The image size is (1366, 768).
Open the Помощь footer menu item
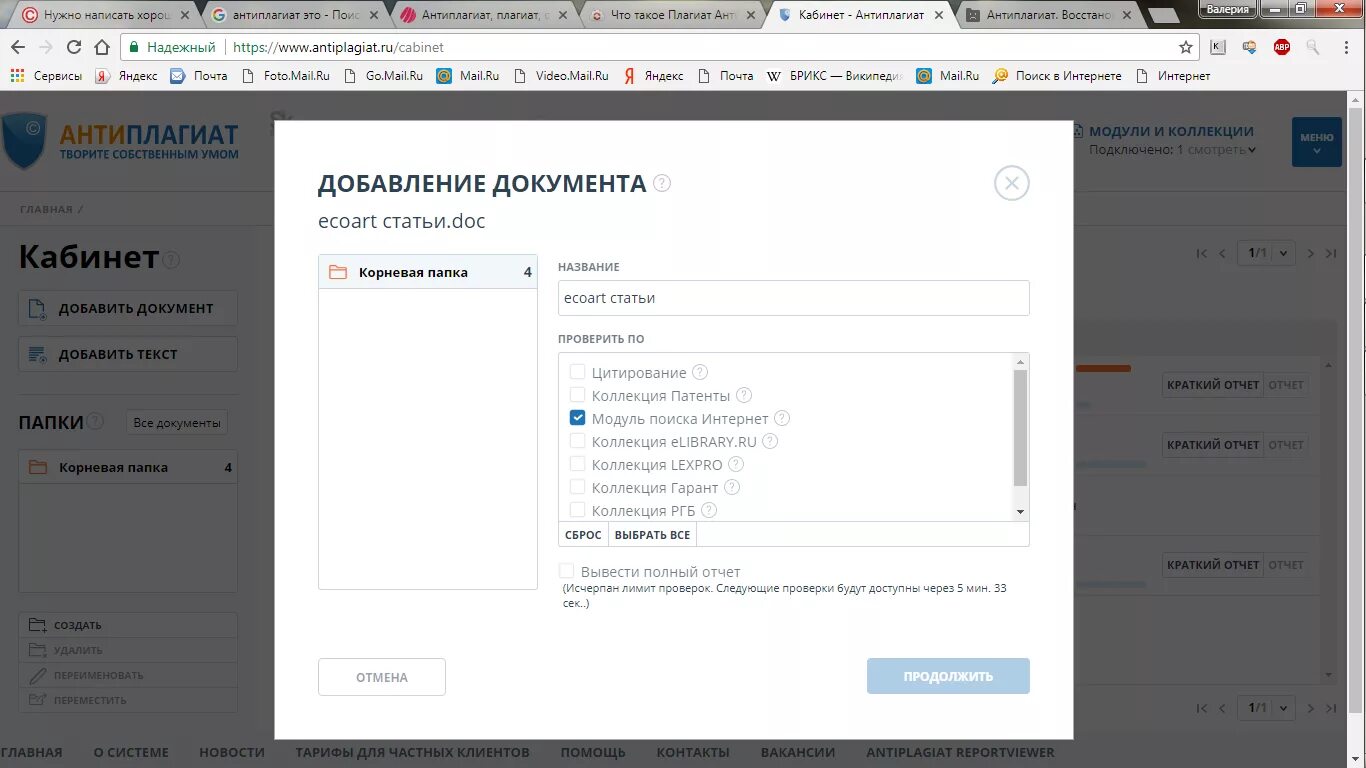[x=593, y=752]
